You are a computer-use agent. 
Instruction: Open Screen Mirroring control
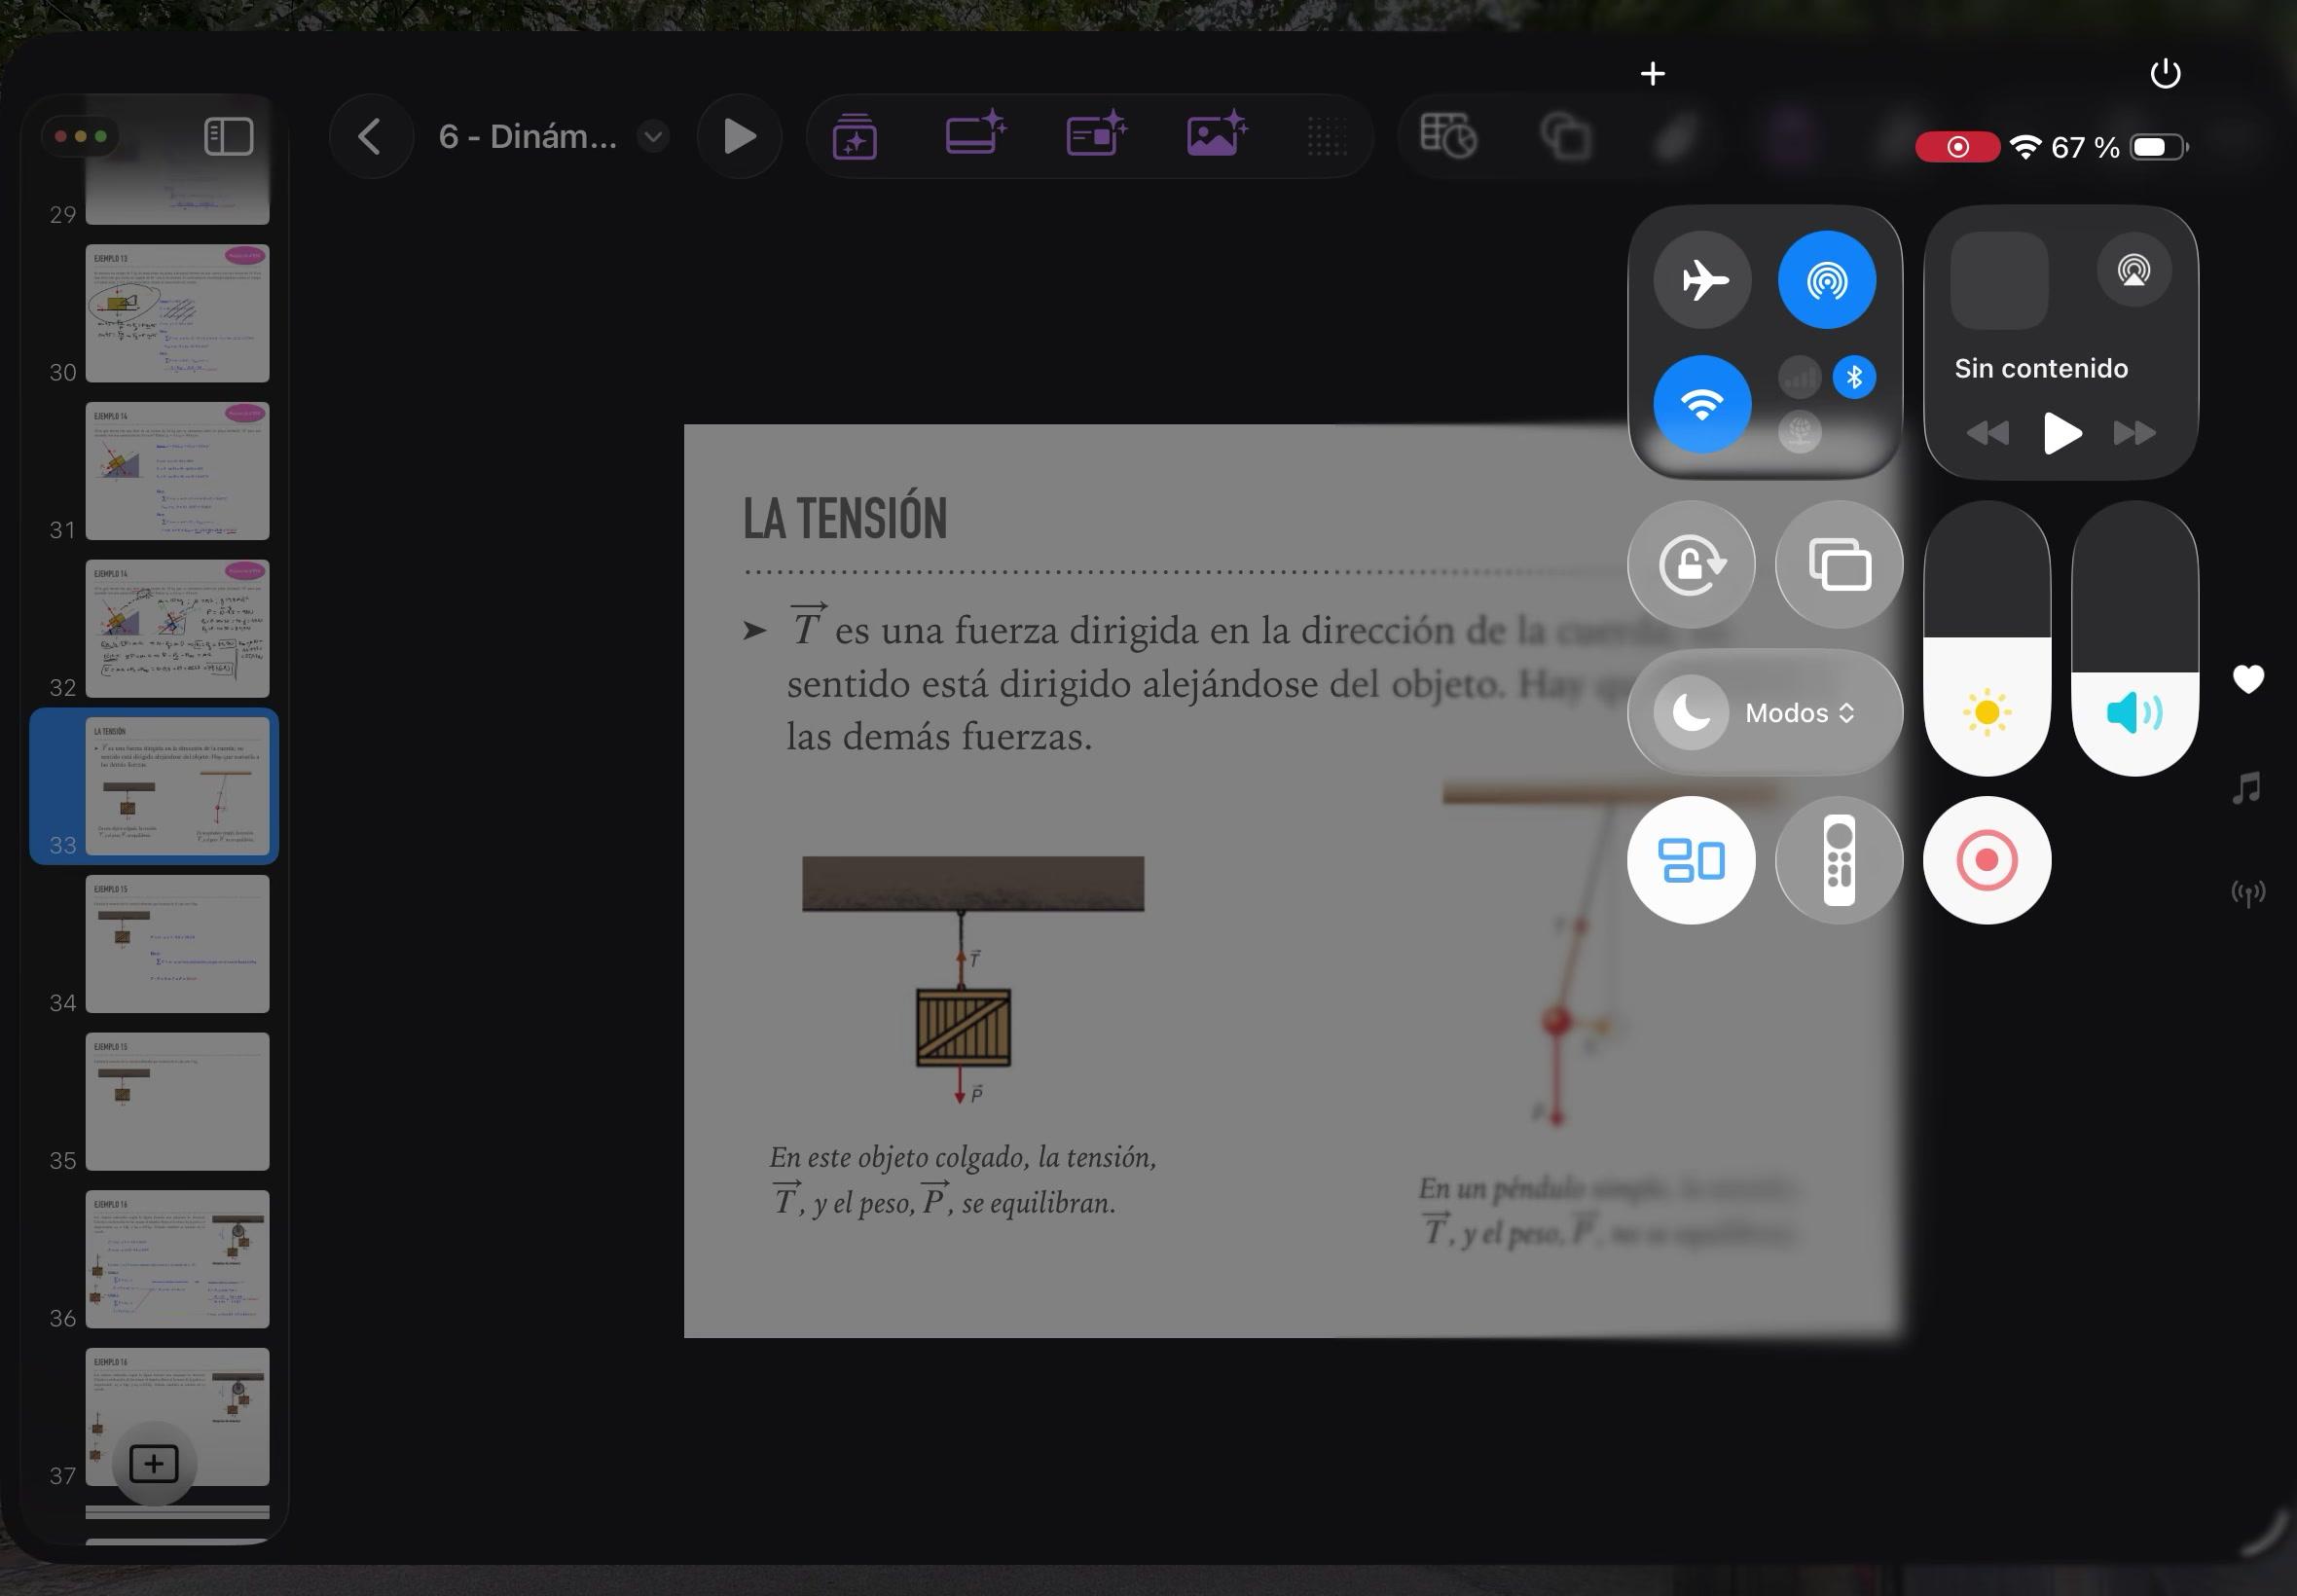tap(1839, 565)
